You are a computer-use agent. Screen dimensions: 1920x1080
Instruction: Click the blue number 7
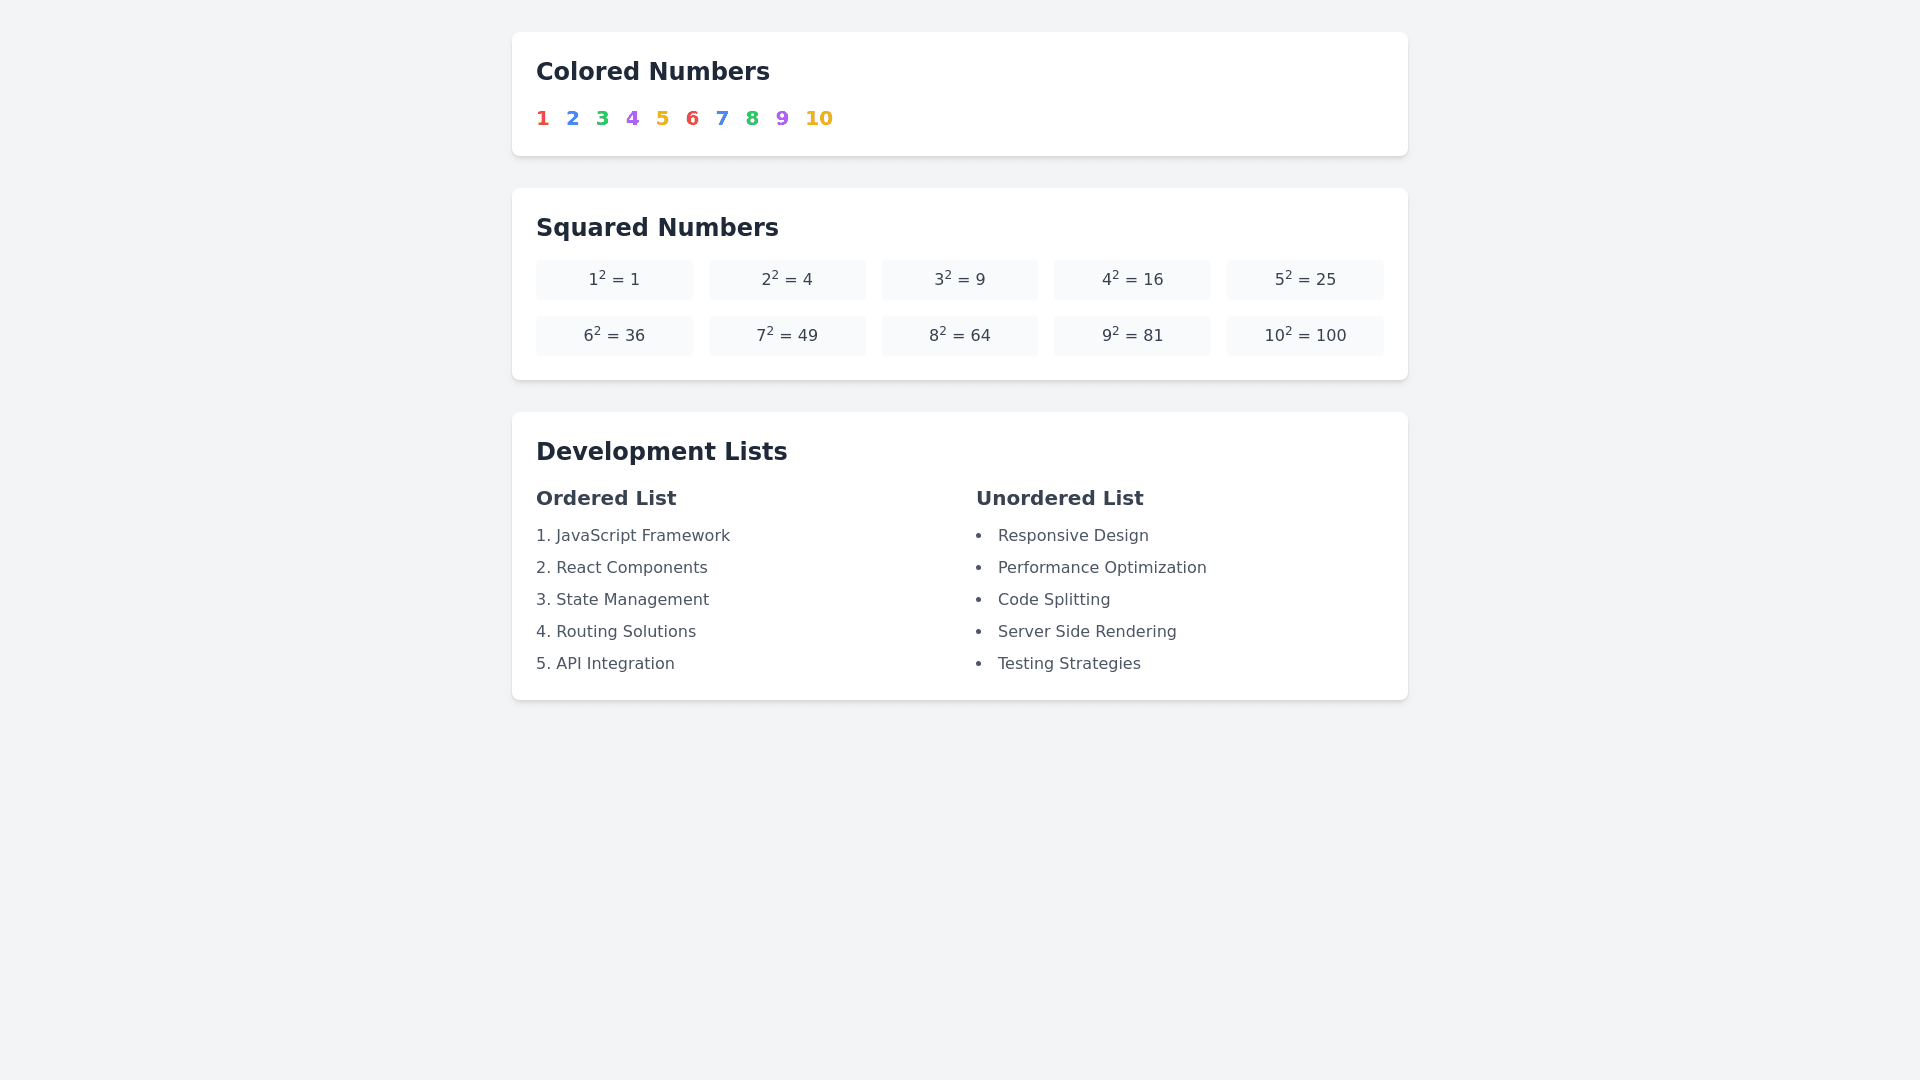(x=722, y=119)
